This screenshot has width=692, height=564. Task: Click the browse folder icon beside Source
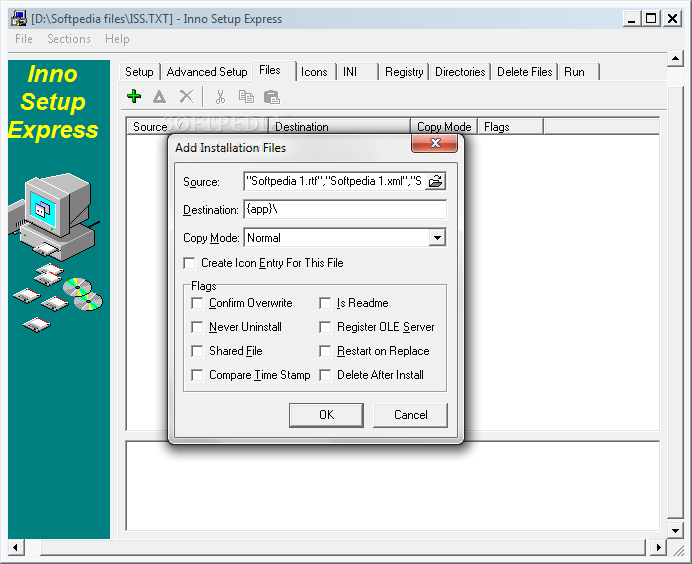[x=436, y=181]
